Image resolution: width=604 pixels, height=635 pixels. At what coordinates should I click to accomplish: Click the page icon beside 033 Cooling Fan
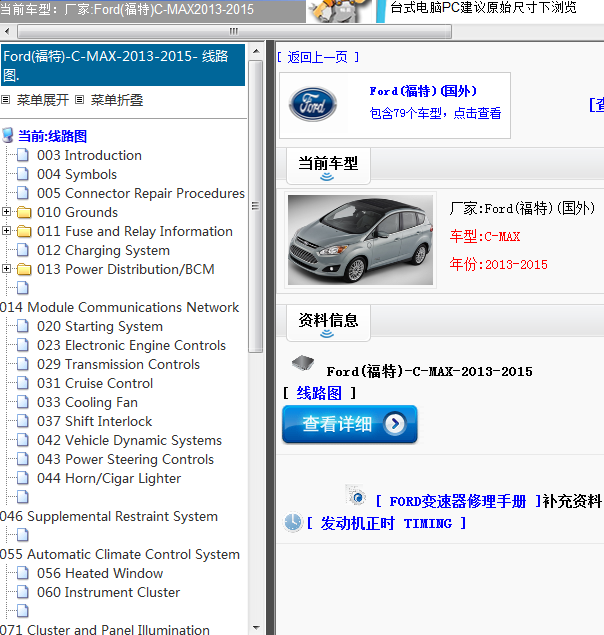click(23, 402)
